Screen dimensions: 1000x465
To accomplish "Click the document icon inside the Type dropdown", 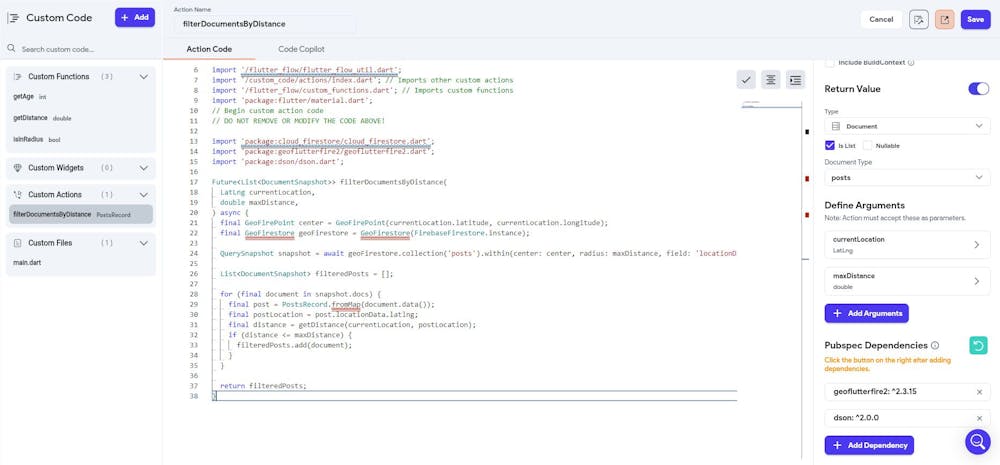I will click(836, 126).
